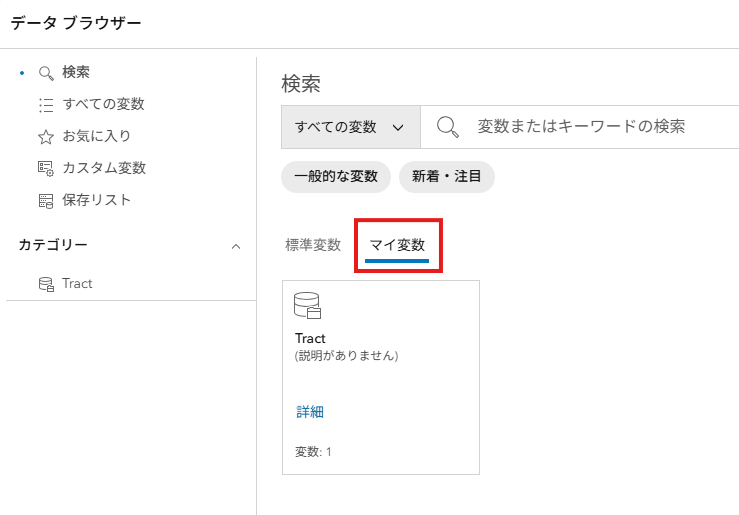Click the search magnifier icon in search bar
This screenshot has height=515, width=739.
[448, 127]
